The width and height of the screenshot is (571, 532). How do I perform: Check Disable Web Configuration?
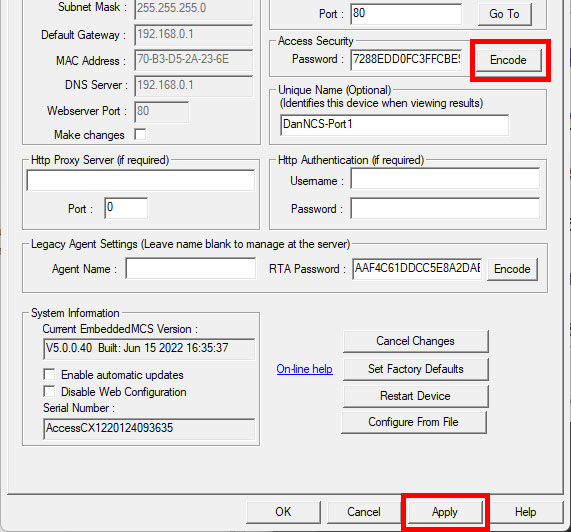(x=49, y=391)
